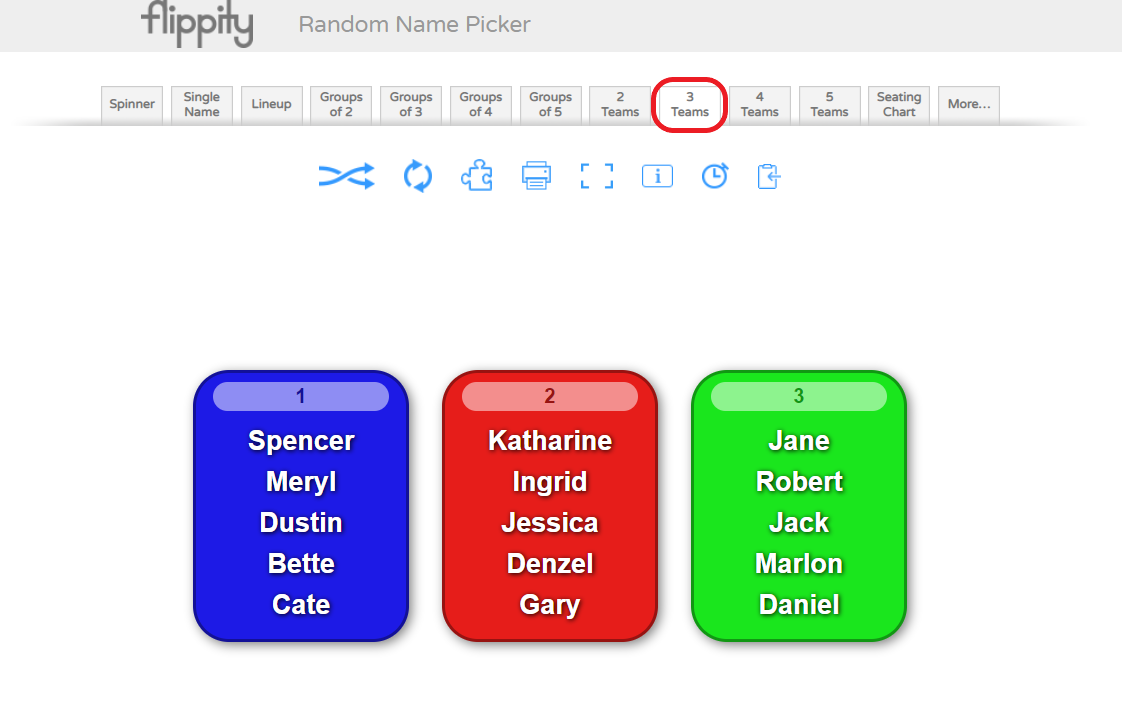The height and width of the screenshot is (705, 1122).
Task: Click the name Jack
Action: (x=799, y=522)
